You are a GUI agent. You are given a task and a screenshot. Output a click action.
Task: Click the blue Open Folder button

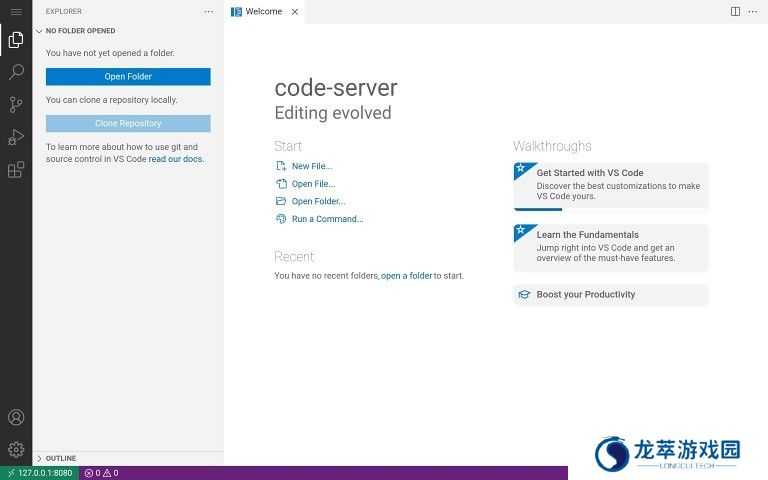[128, 76]
